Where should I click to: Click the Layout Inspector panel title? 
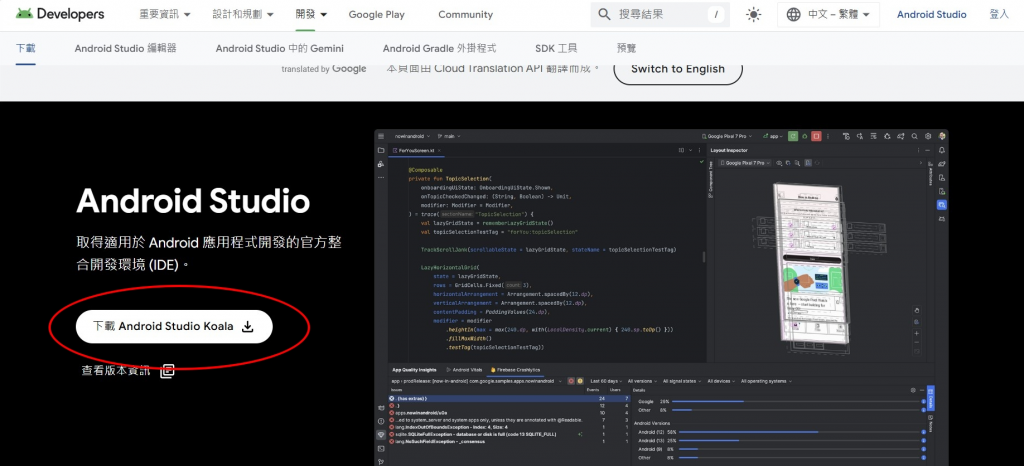click(729, 150)
